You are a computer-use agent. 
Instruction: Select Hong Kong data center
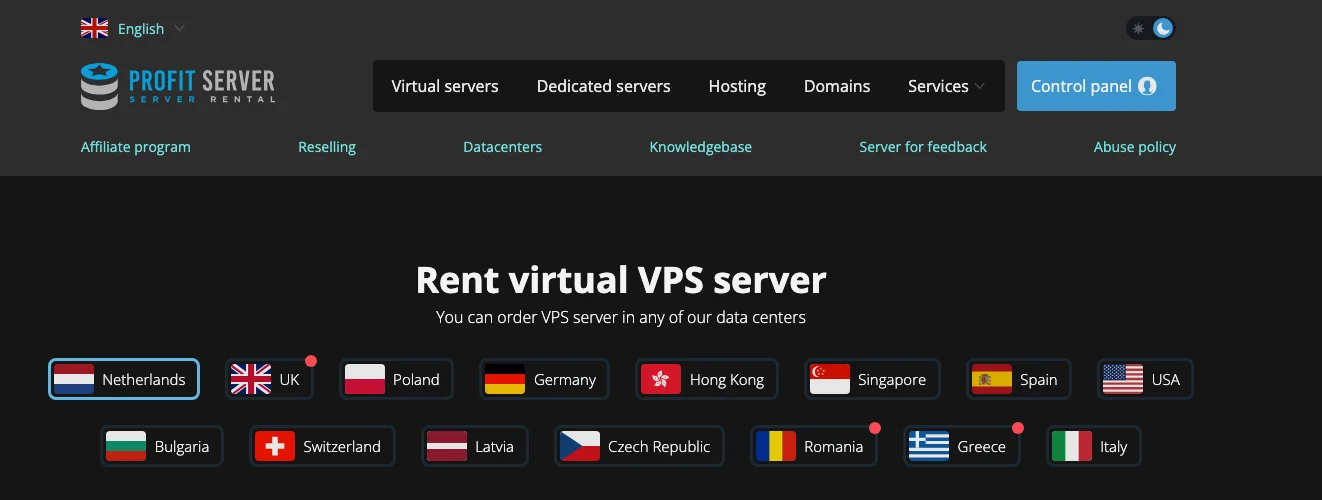(707, 379)
